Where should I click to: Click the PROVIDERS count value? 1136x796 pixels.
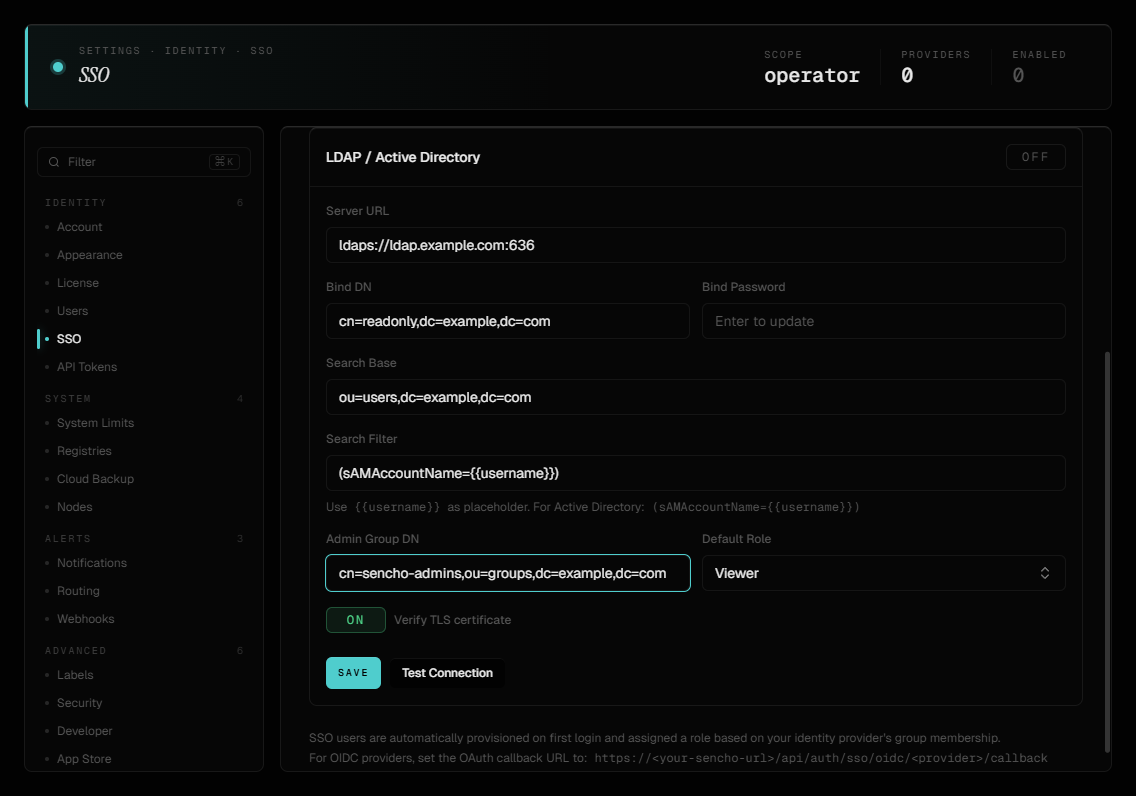click(x=907, y=75)
